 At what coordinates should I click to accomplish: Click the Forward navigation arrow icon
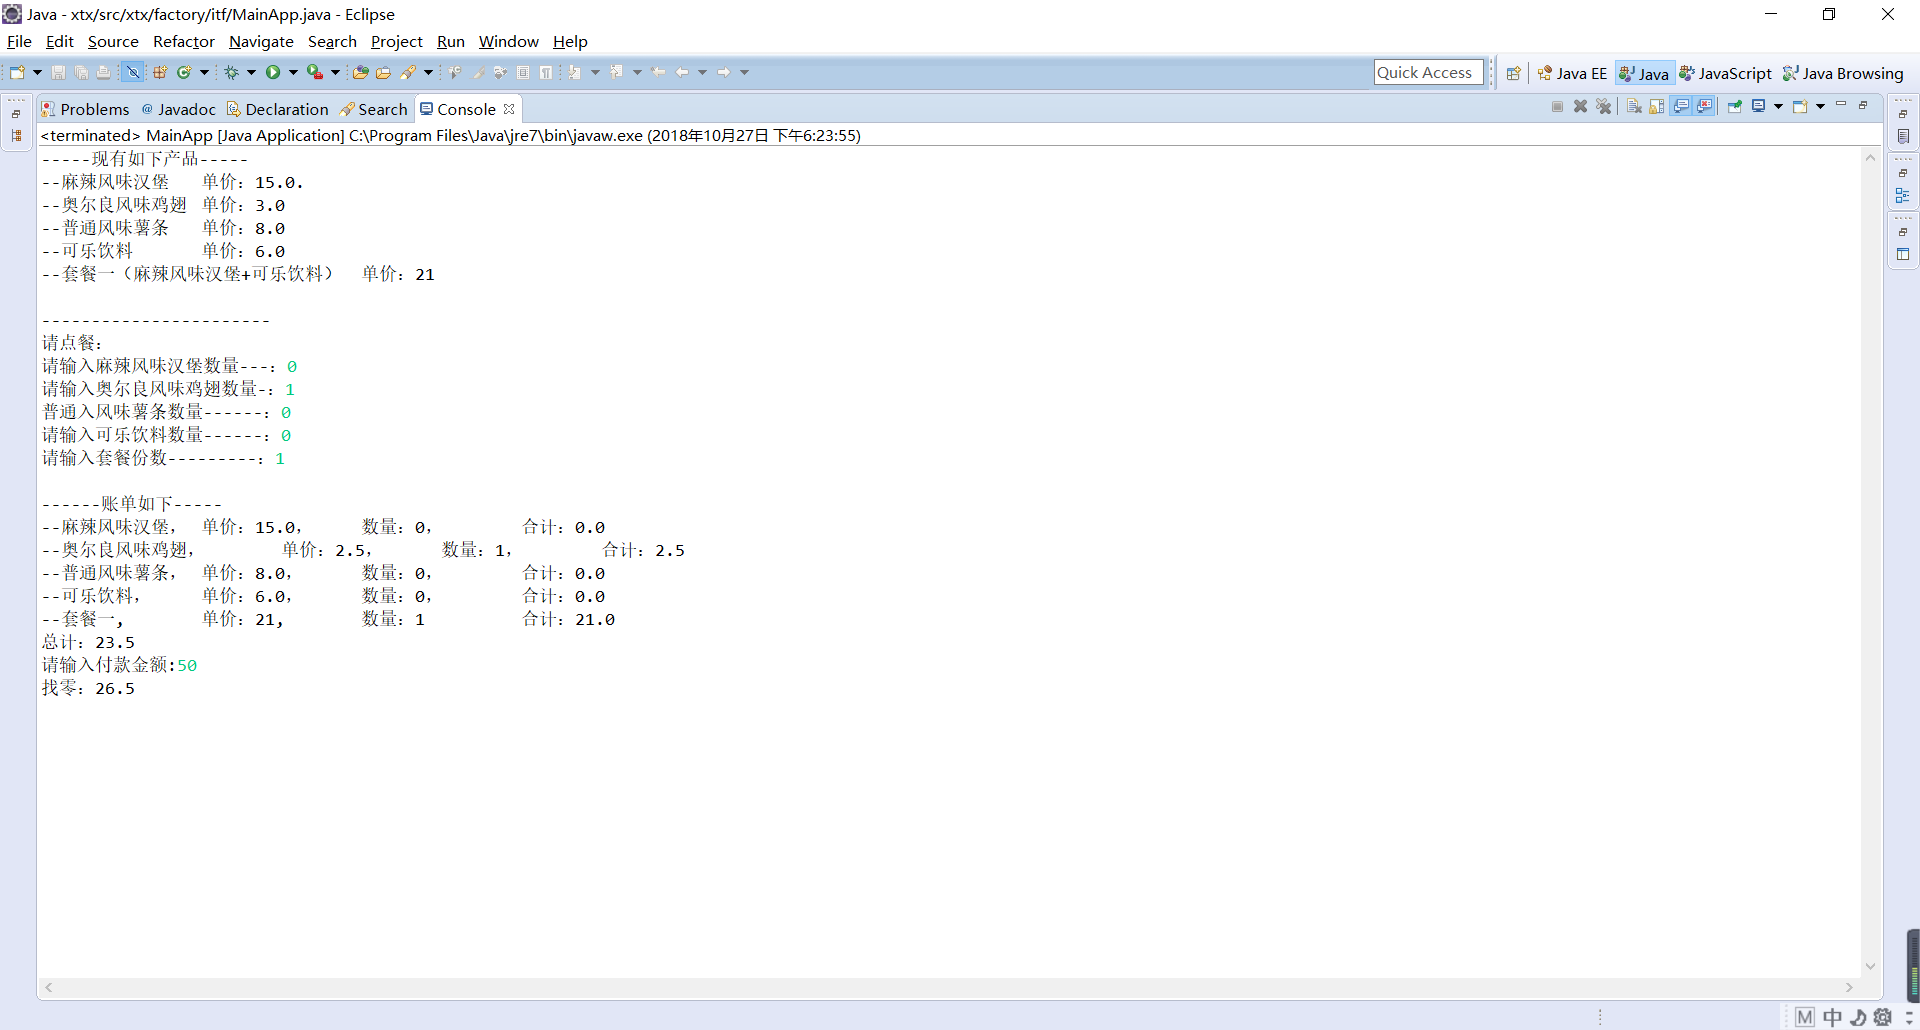(724, 72)
